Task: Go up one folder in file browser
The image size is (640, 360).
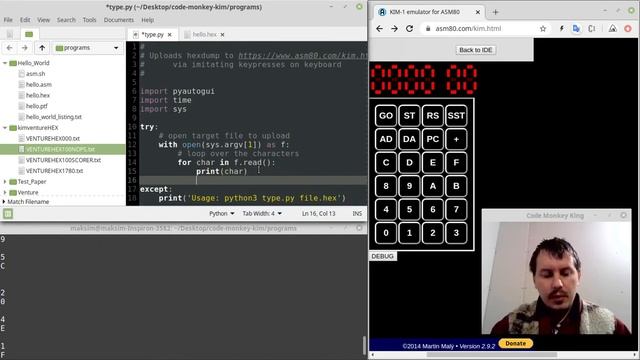Action: pos(42,48)
